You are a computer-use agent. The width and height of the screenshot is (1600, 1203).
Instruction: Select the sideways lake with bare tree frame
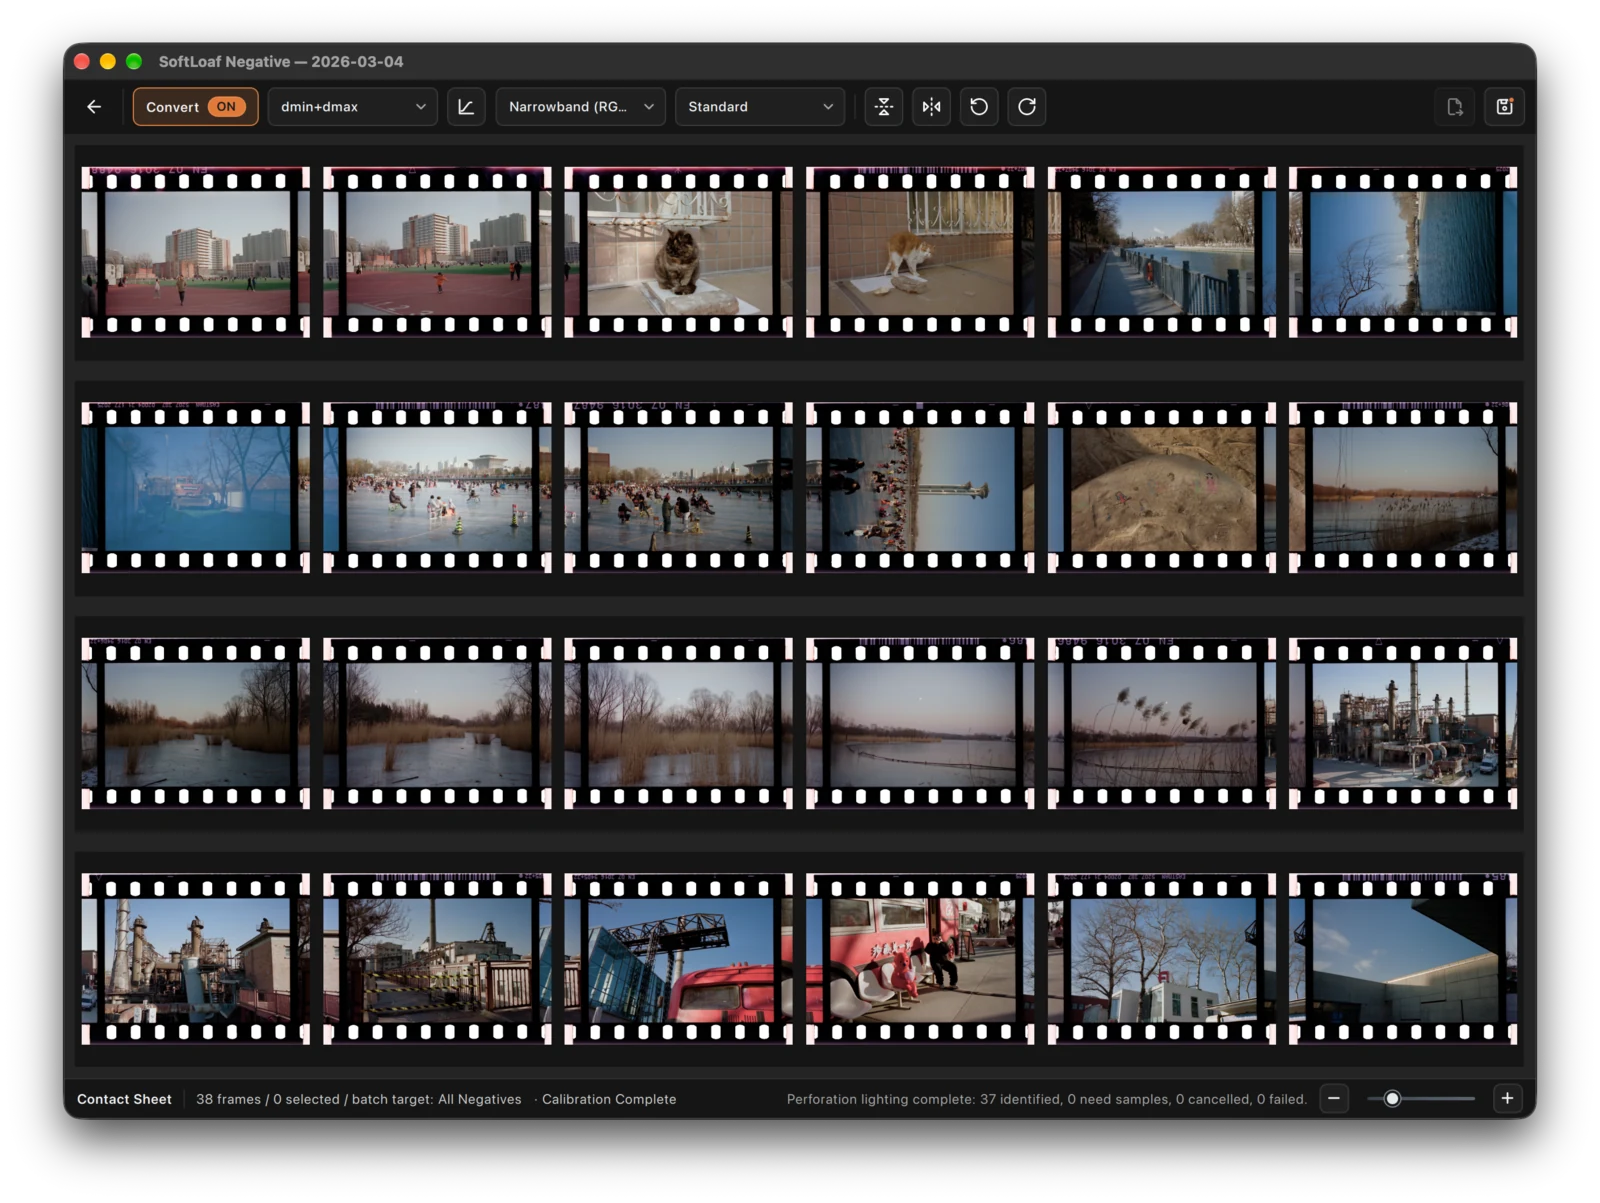click(1403, 252)
